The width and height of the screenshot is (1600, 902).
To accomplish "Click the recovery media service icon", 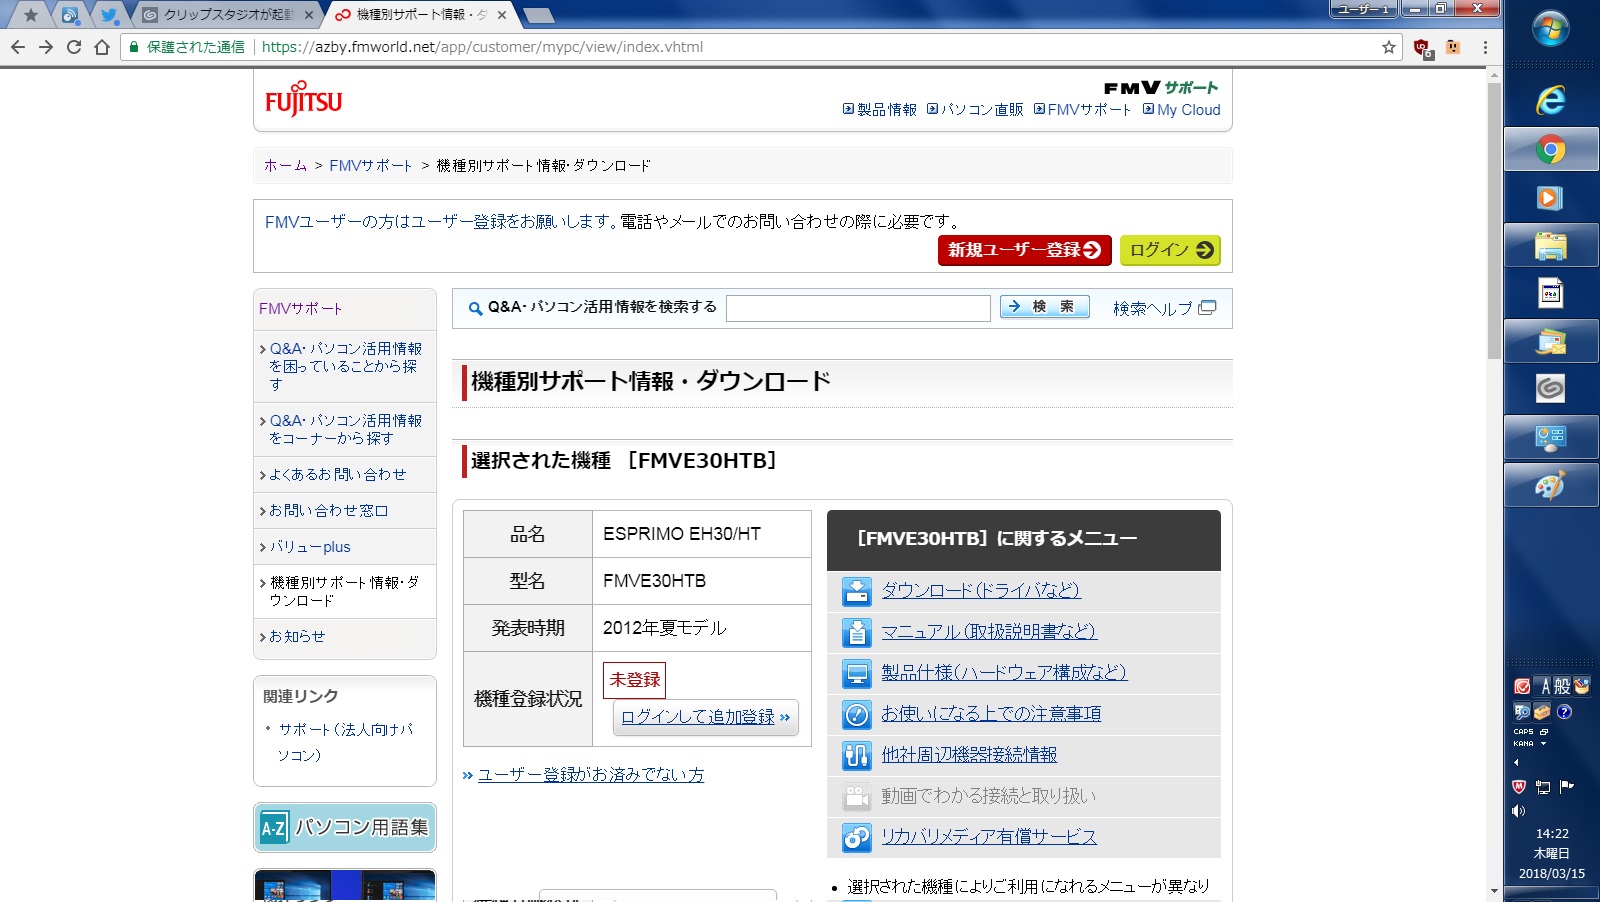I will click(x=856, y=837).
